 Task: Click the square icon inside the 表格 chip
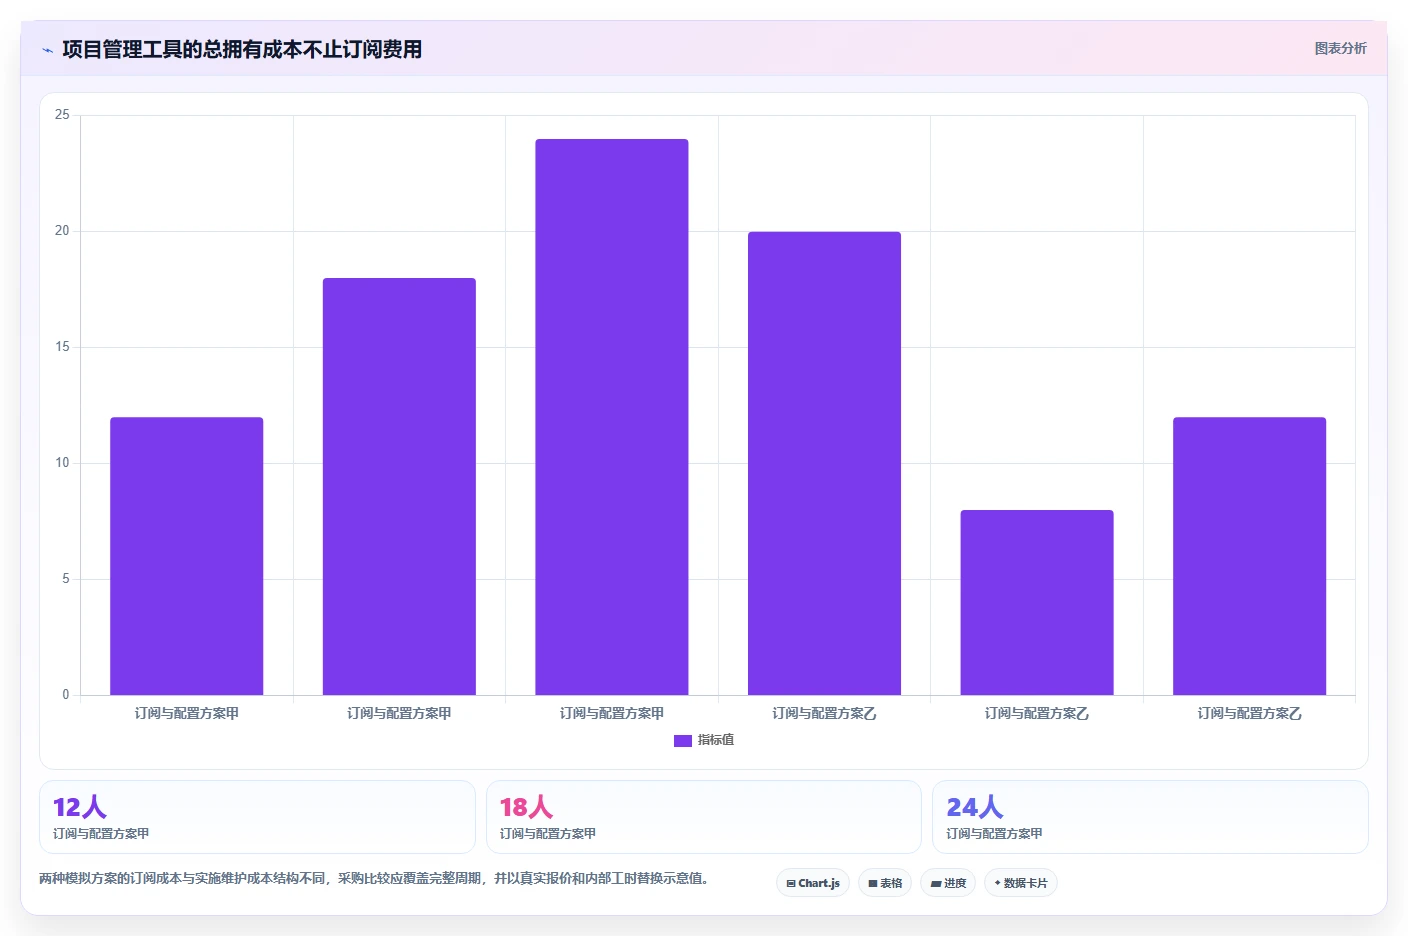(873, 884)
